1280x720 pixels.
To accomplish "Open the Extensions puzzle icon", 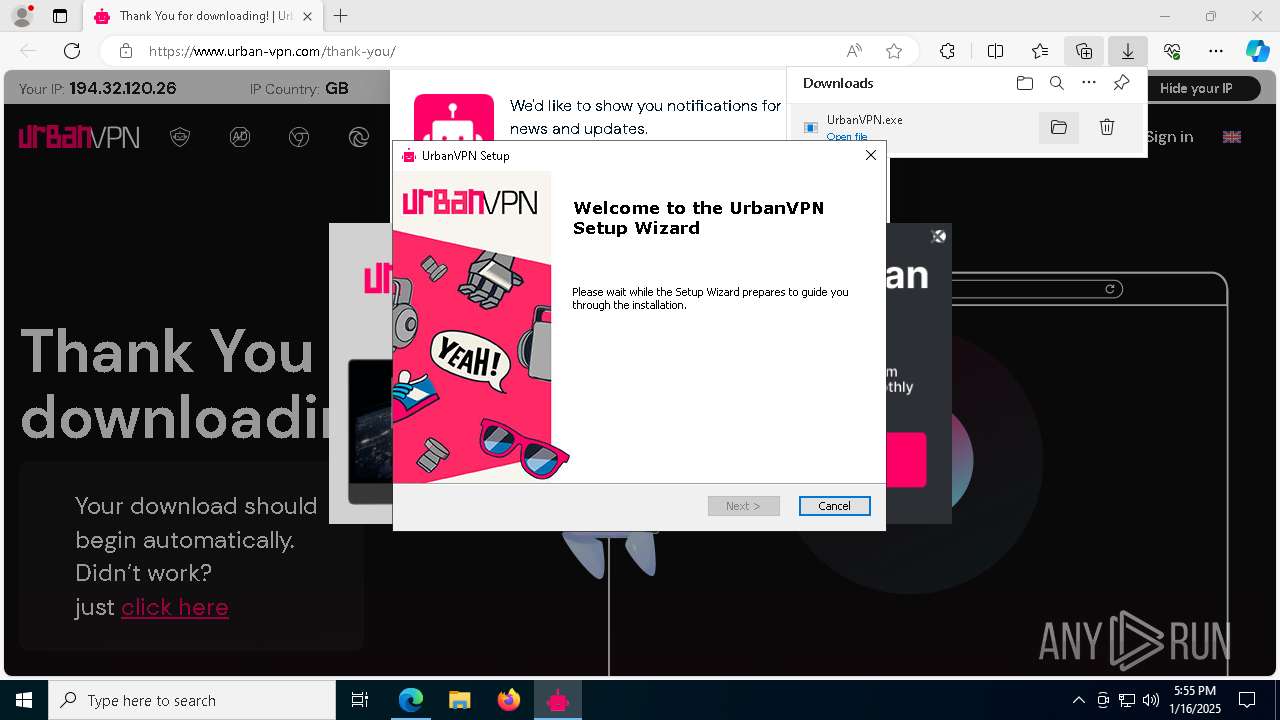I will 947,51.
